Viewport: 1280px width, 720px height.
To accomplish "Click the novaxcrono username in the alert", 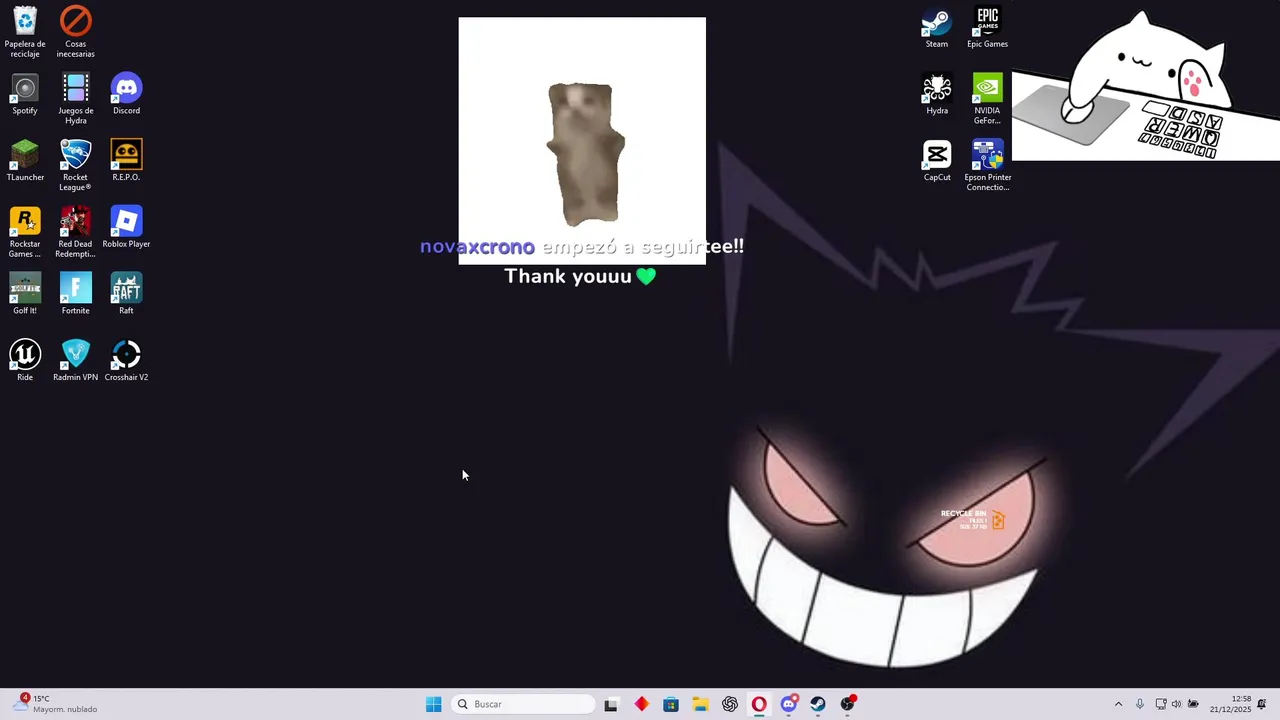I will (x=477, y=246).
